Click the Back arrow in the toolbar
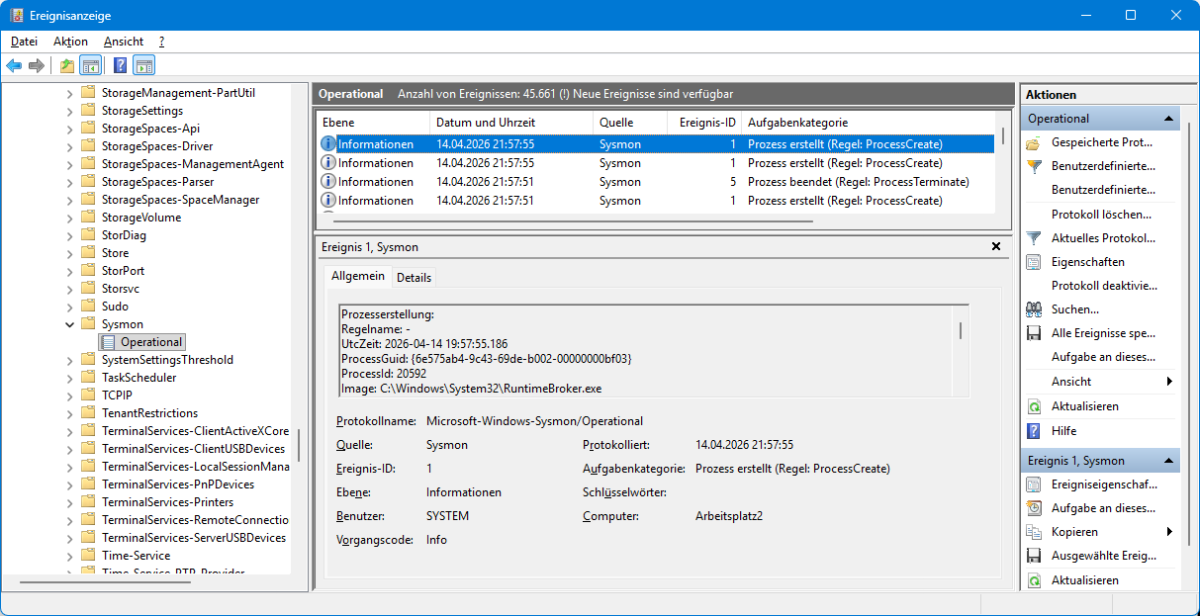This screenshot has height=616, width=1200. [x=14, y=66]
